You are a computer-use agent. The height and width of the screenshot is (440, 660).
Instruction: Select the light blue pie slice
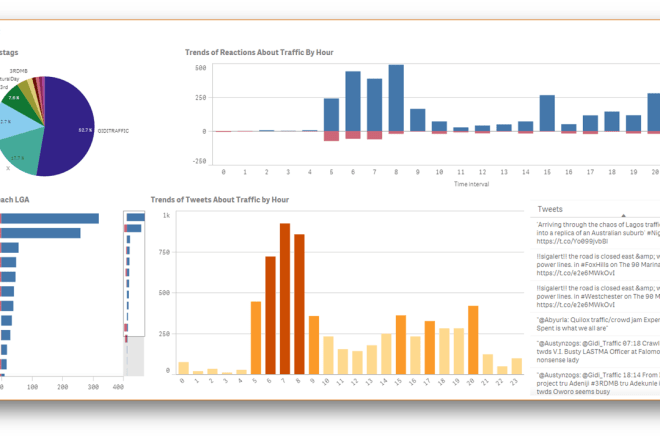[15, 123]
